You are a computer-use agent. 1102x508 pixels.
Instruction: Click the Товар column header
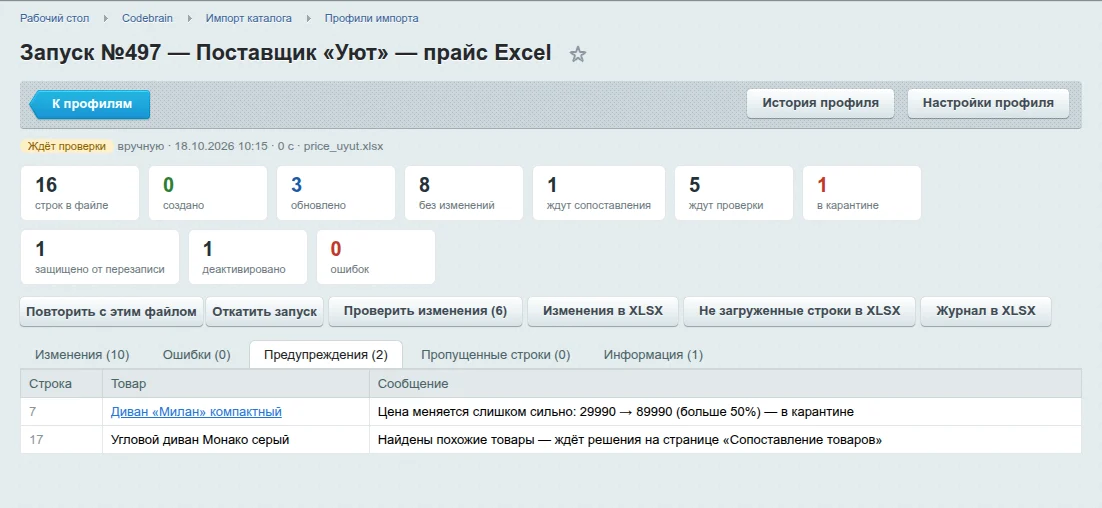click(x=236, y=384)
